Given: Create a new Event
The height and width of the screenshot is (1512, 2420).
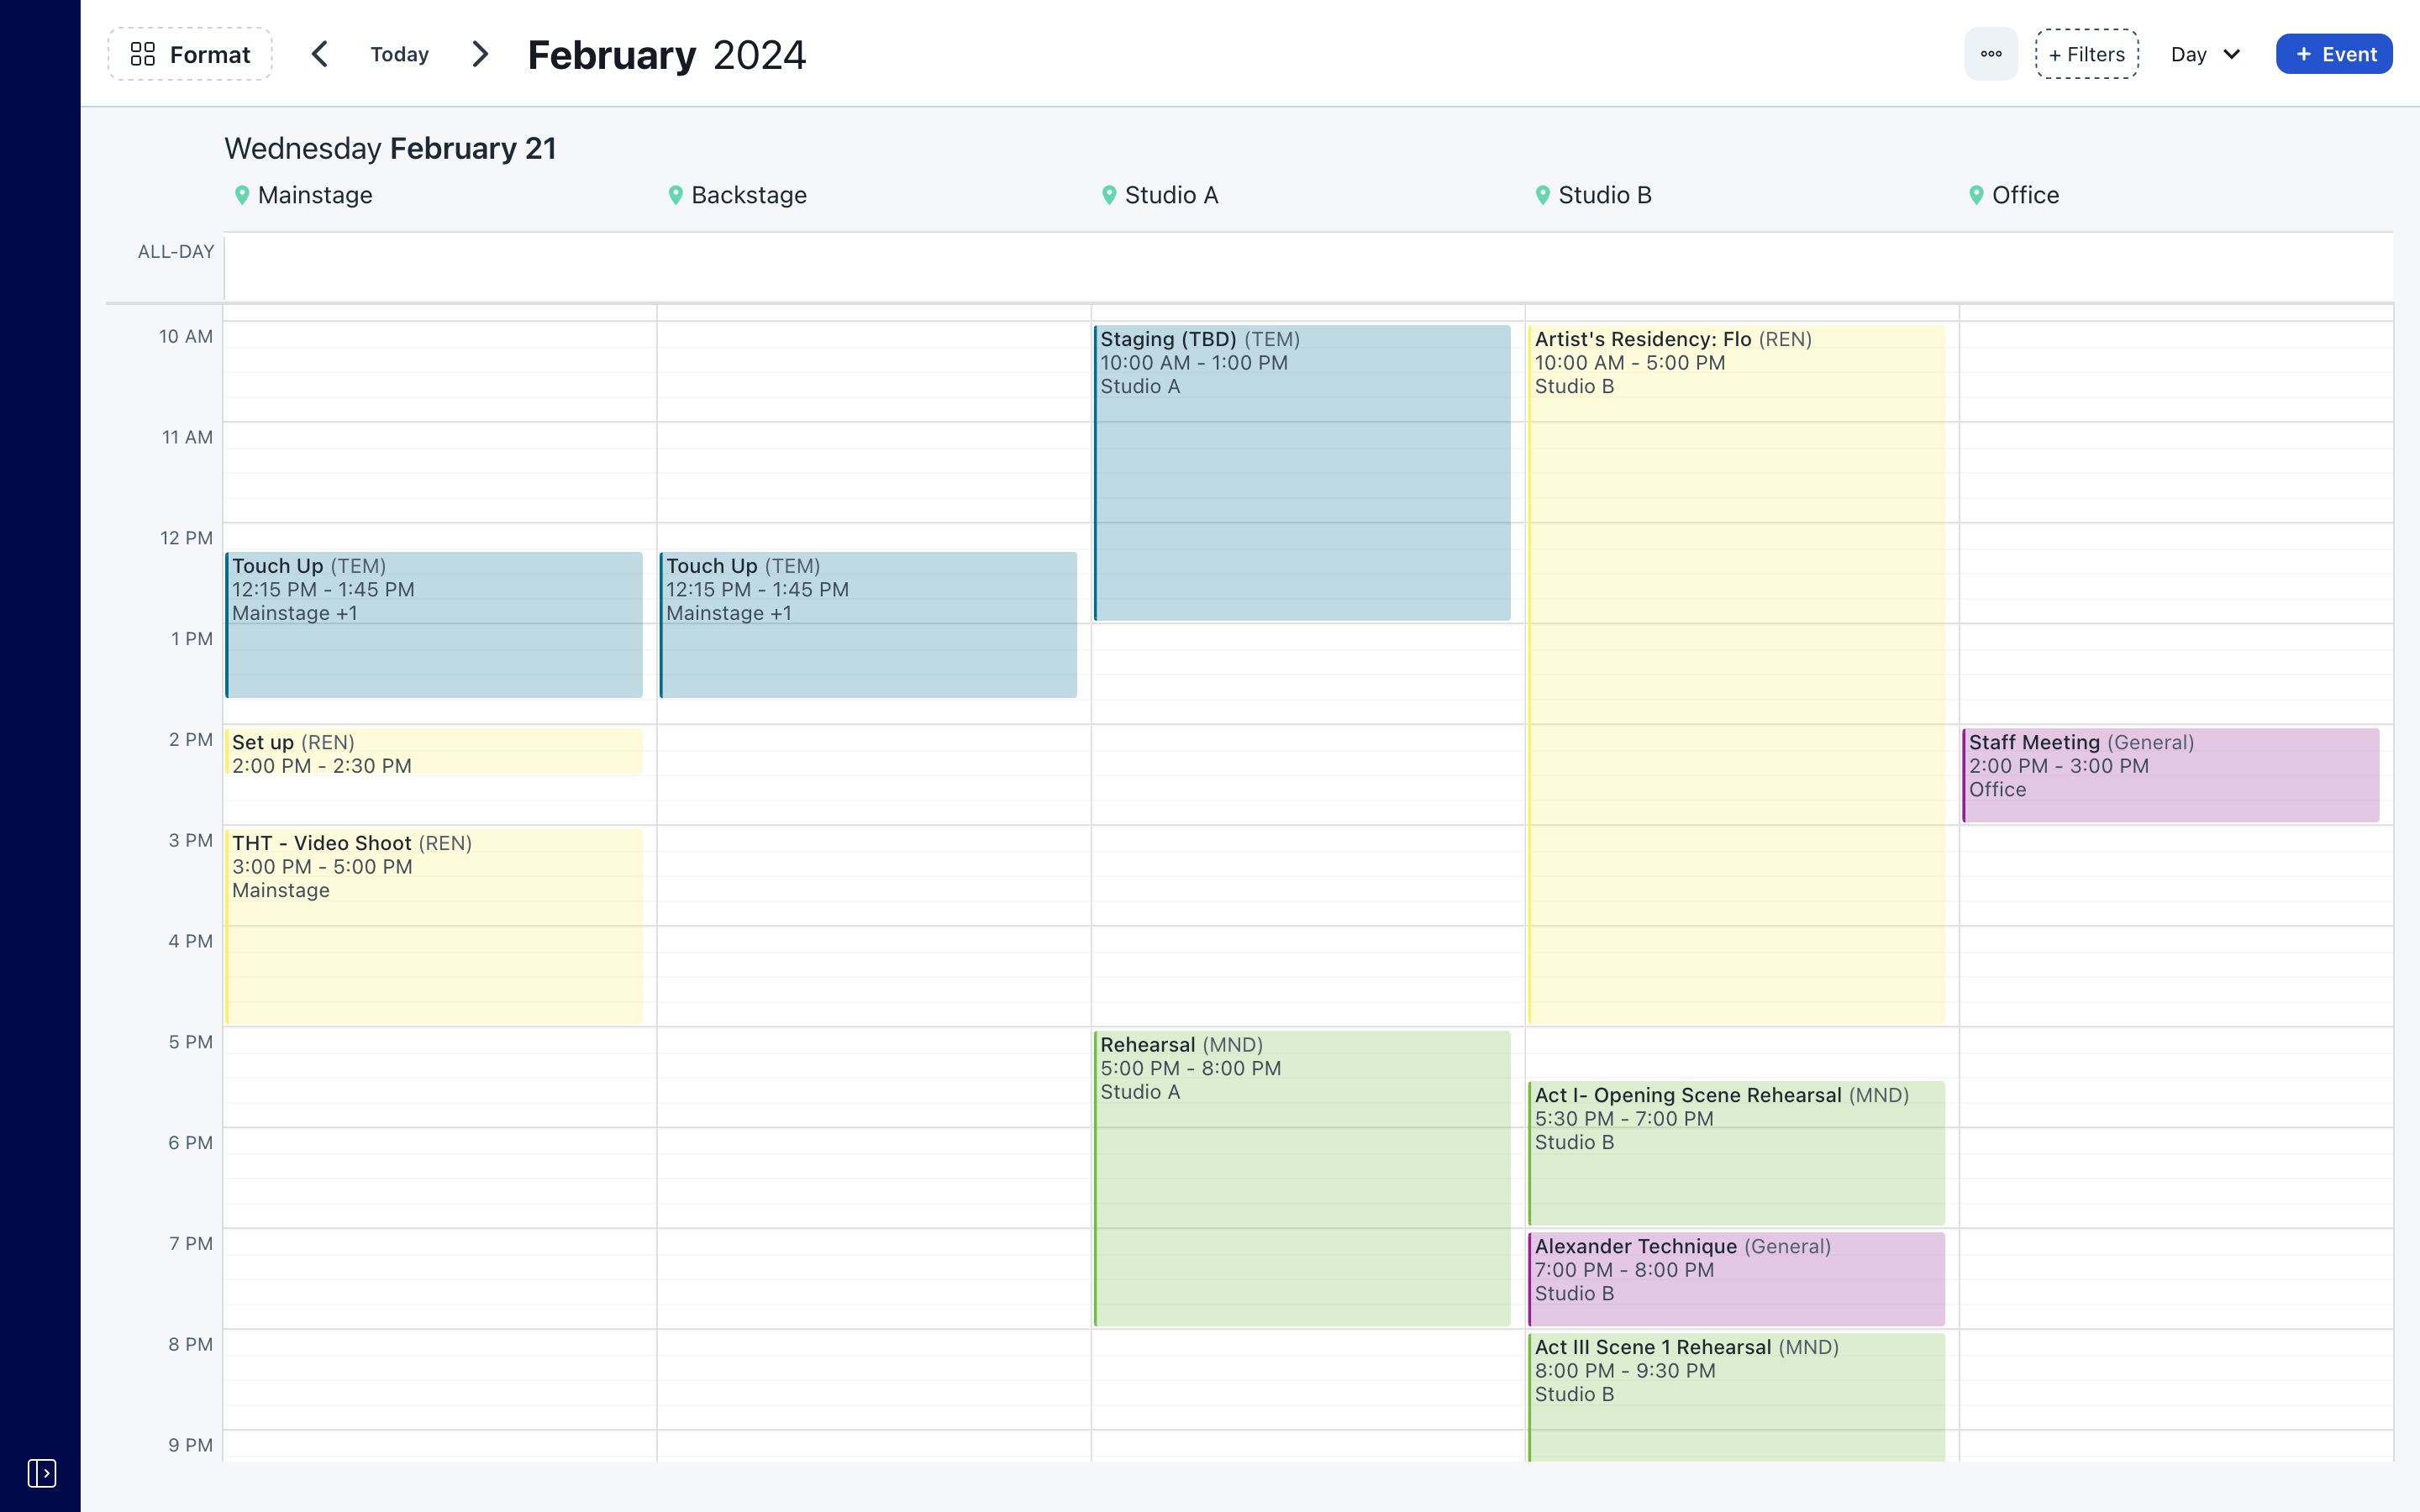Looking at the screenshot, I should [x=2333, y=54].
